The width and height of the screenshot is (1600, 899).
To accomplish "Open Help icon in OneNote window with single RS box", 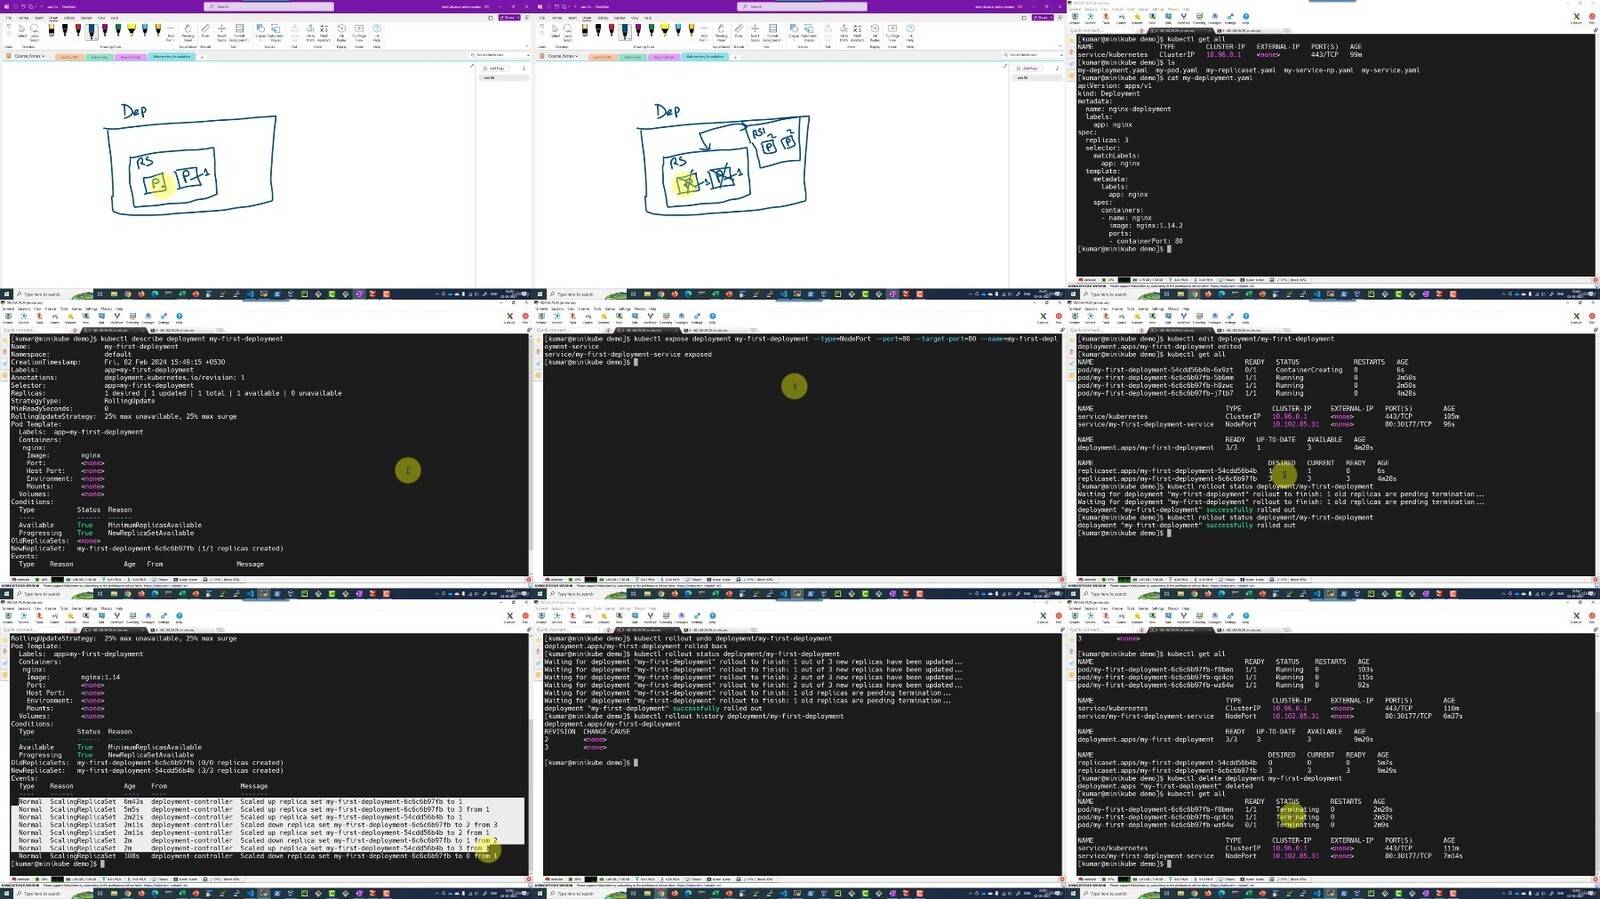I will [377, 32].
